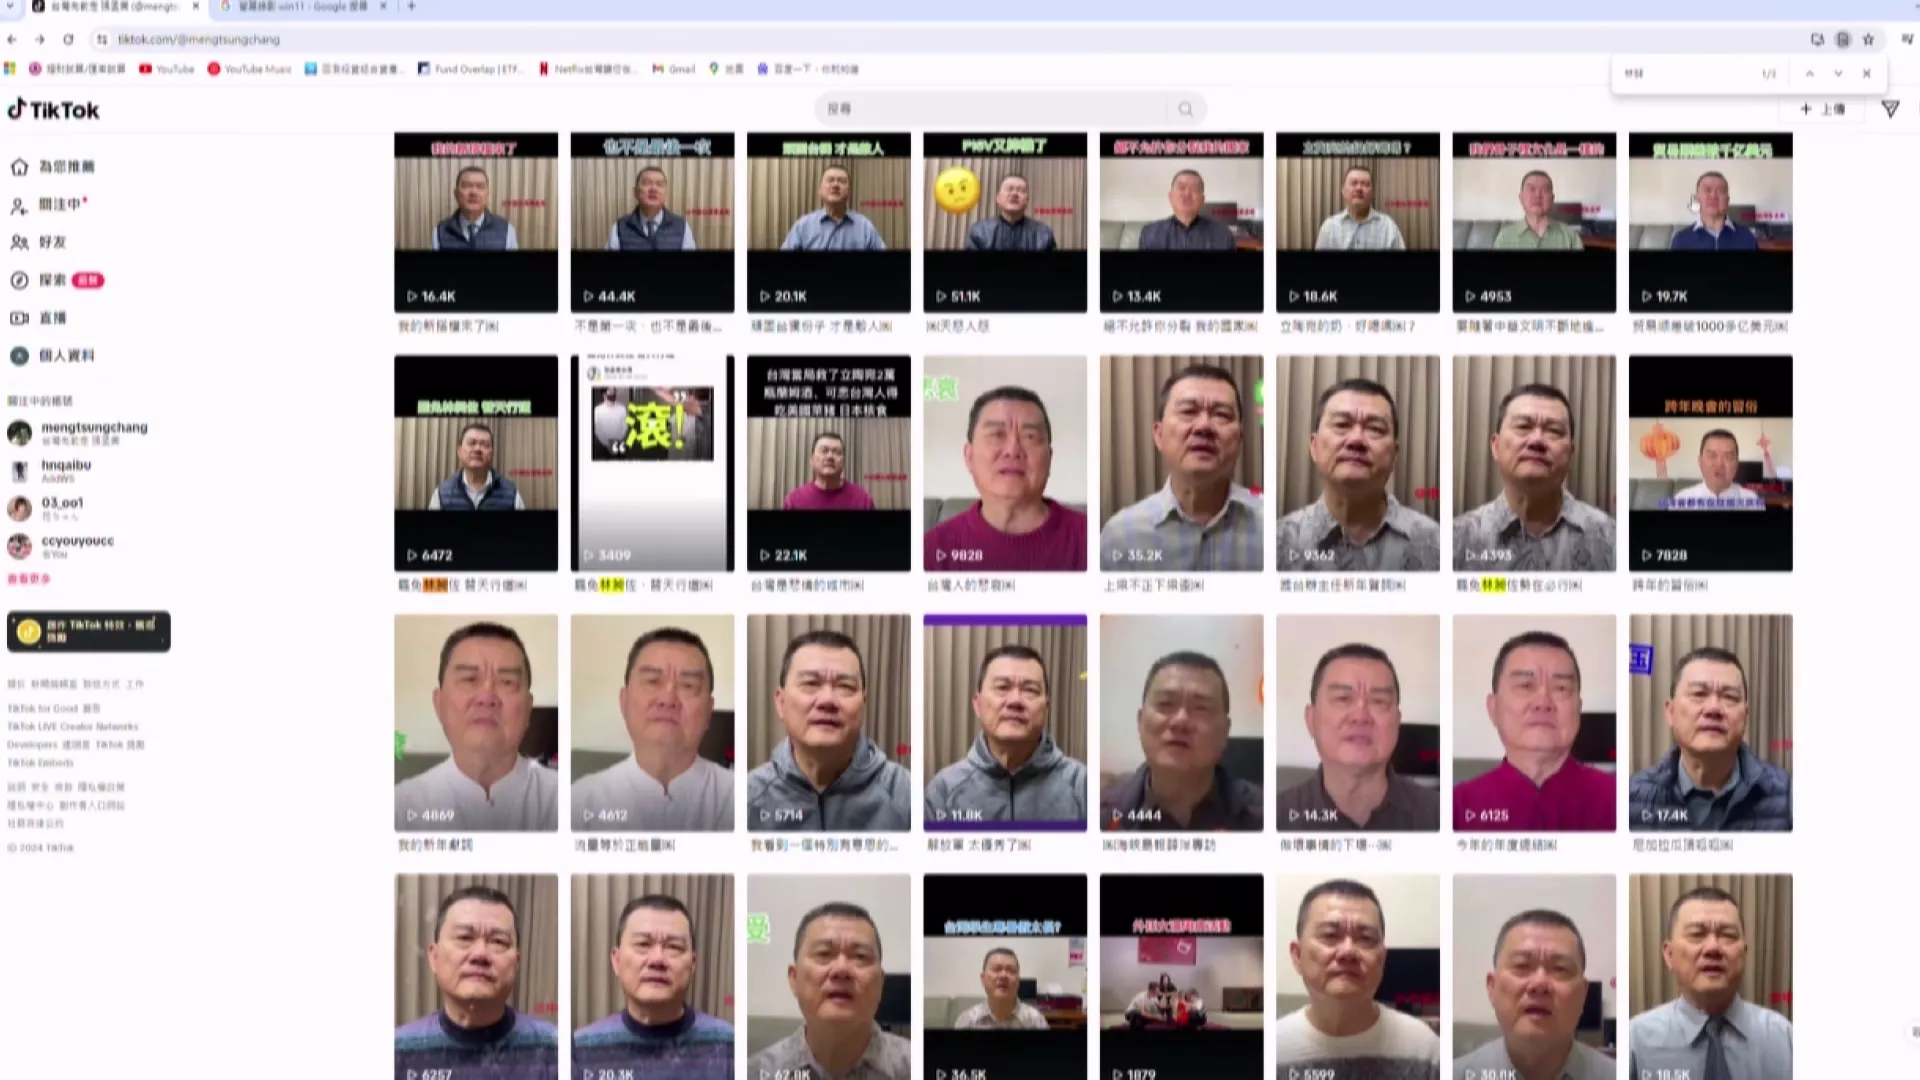
Task: Open the YouTube bookmark
Action: pyautogui.click(x=167, y=69)
